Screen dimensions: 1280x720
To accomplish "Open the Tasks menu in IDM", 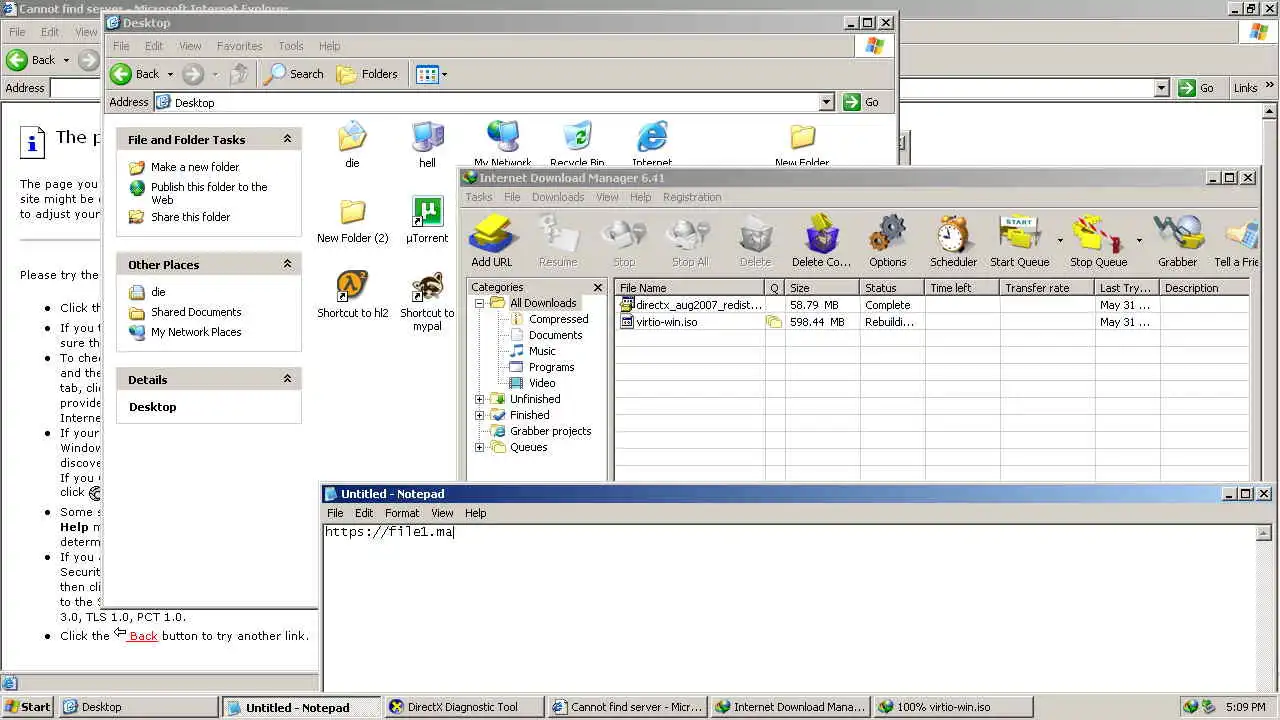I will (479, 197).
